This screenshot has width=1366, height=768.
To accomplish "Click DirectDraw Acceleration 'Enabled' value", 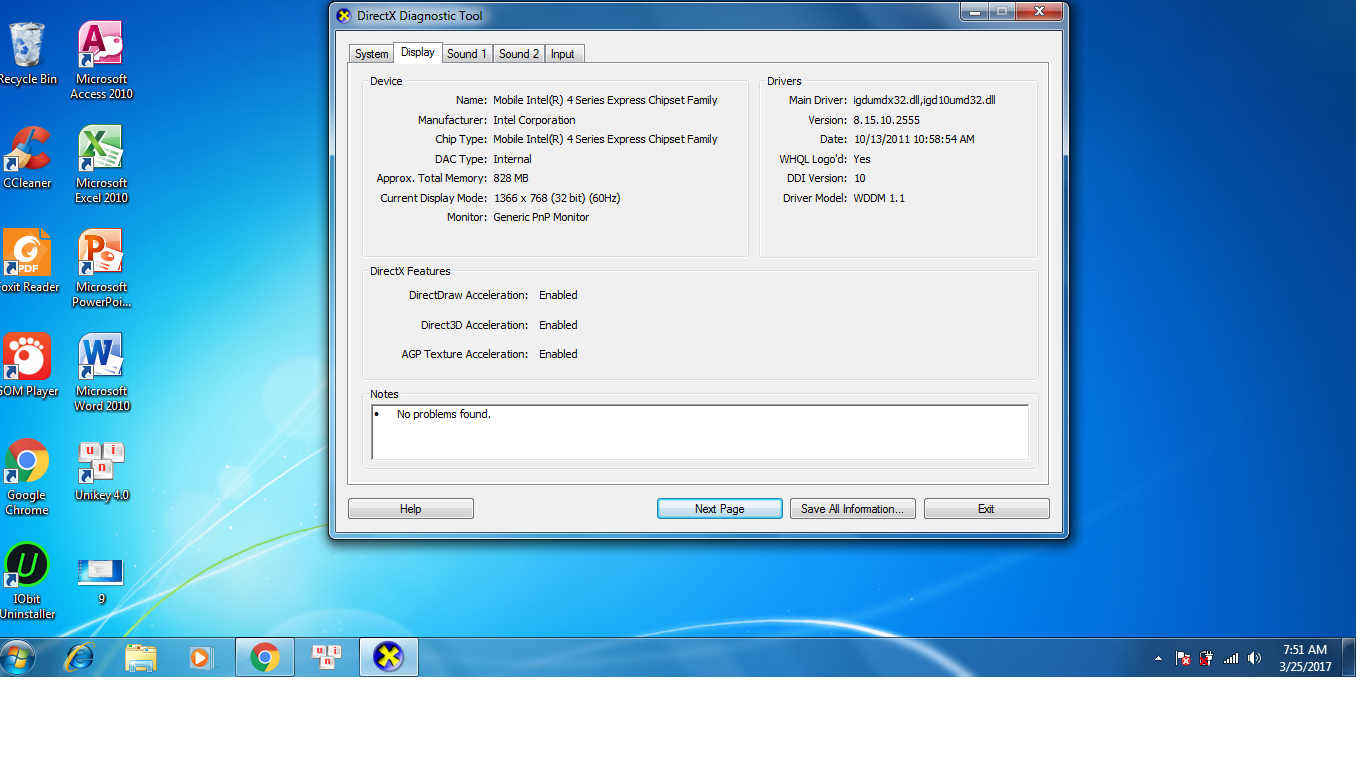I will coord(558,295).
